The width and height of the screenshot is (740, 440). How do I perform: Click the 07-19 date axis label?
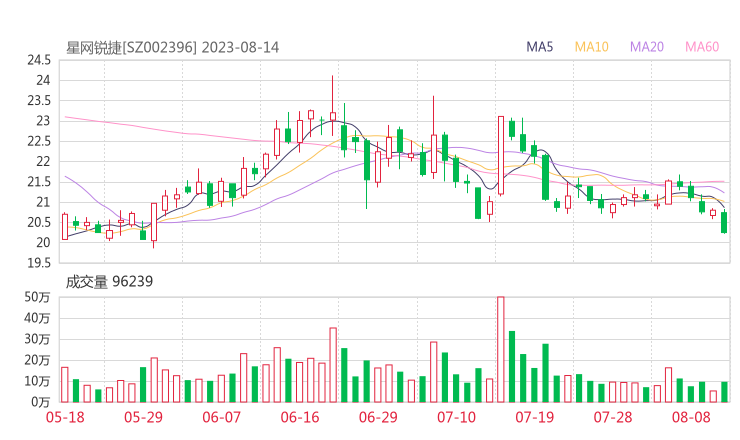pos(534,417)
